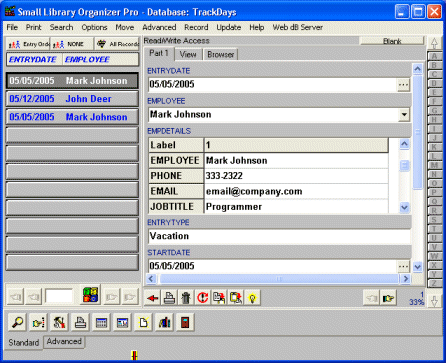The height and width of the screenshot is (363, 446).
Task: Open the Search menu
Action: click(x=61, y=27)
